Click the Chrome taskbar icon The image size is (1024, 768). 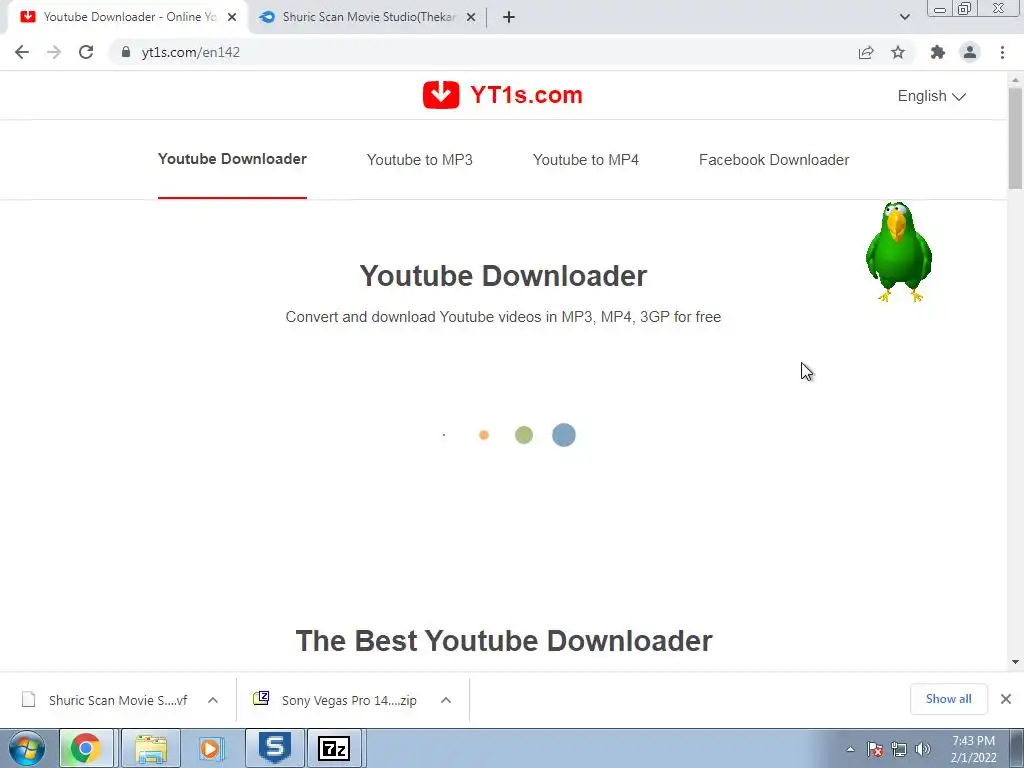(86, 748)
